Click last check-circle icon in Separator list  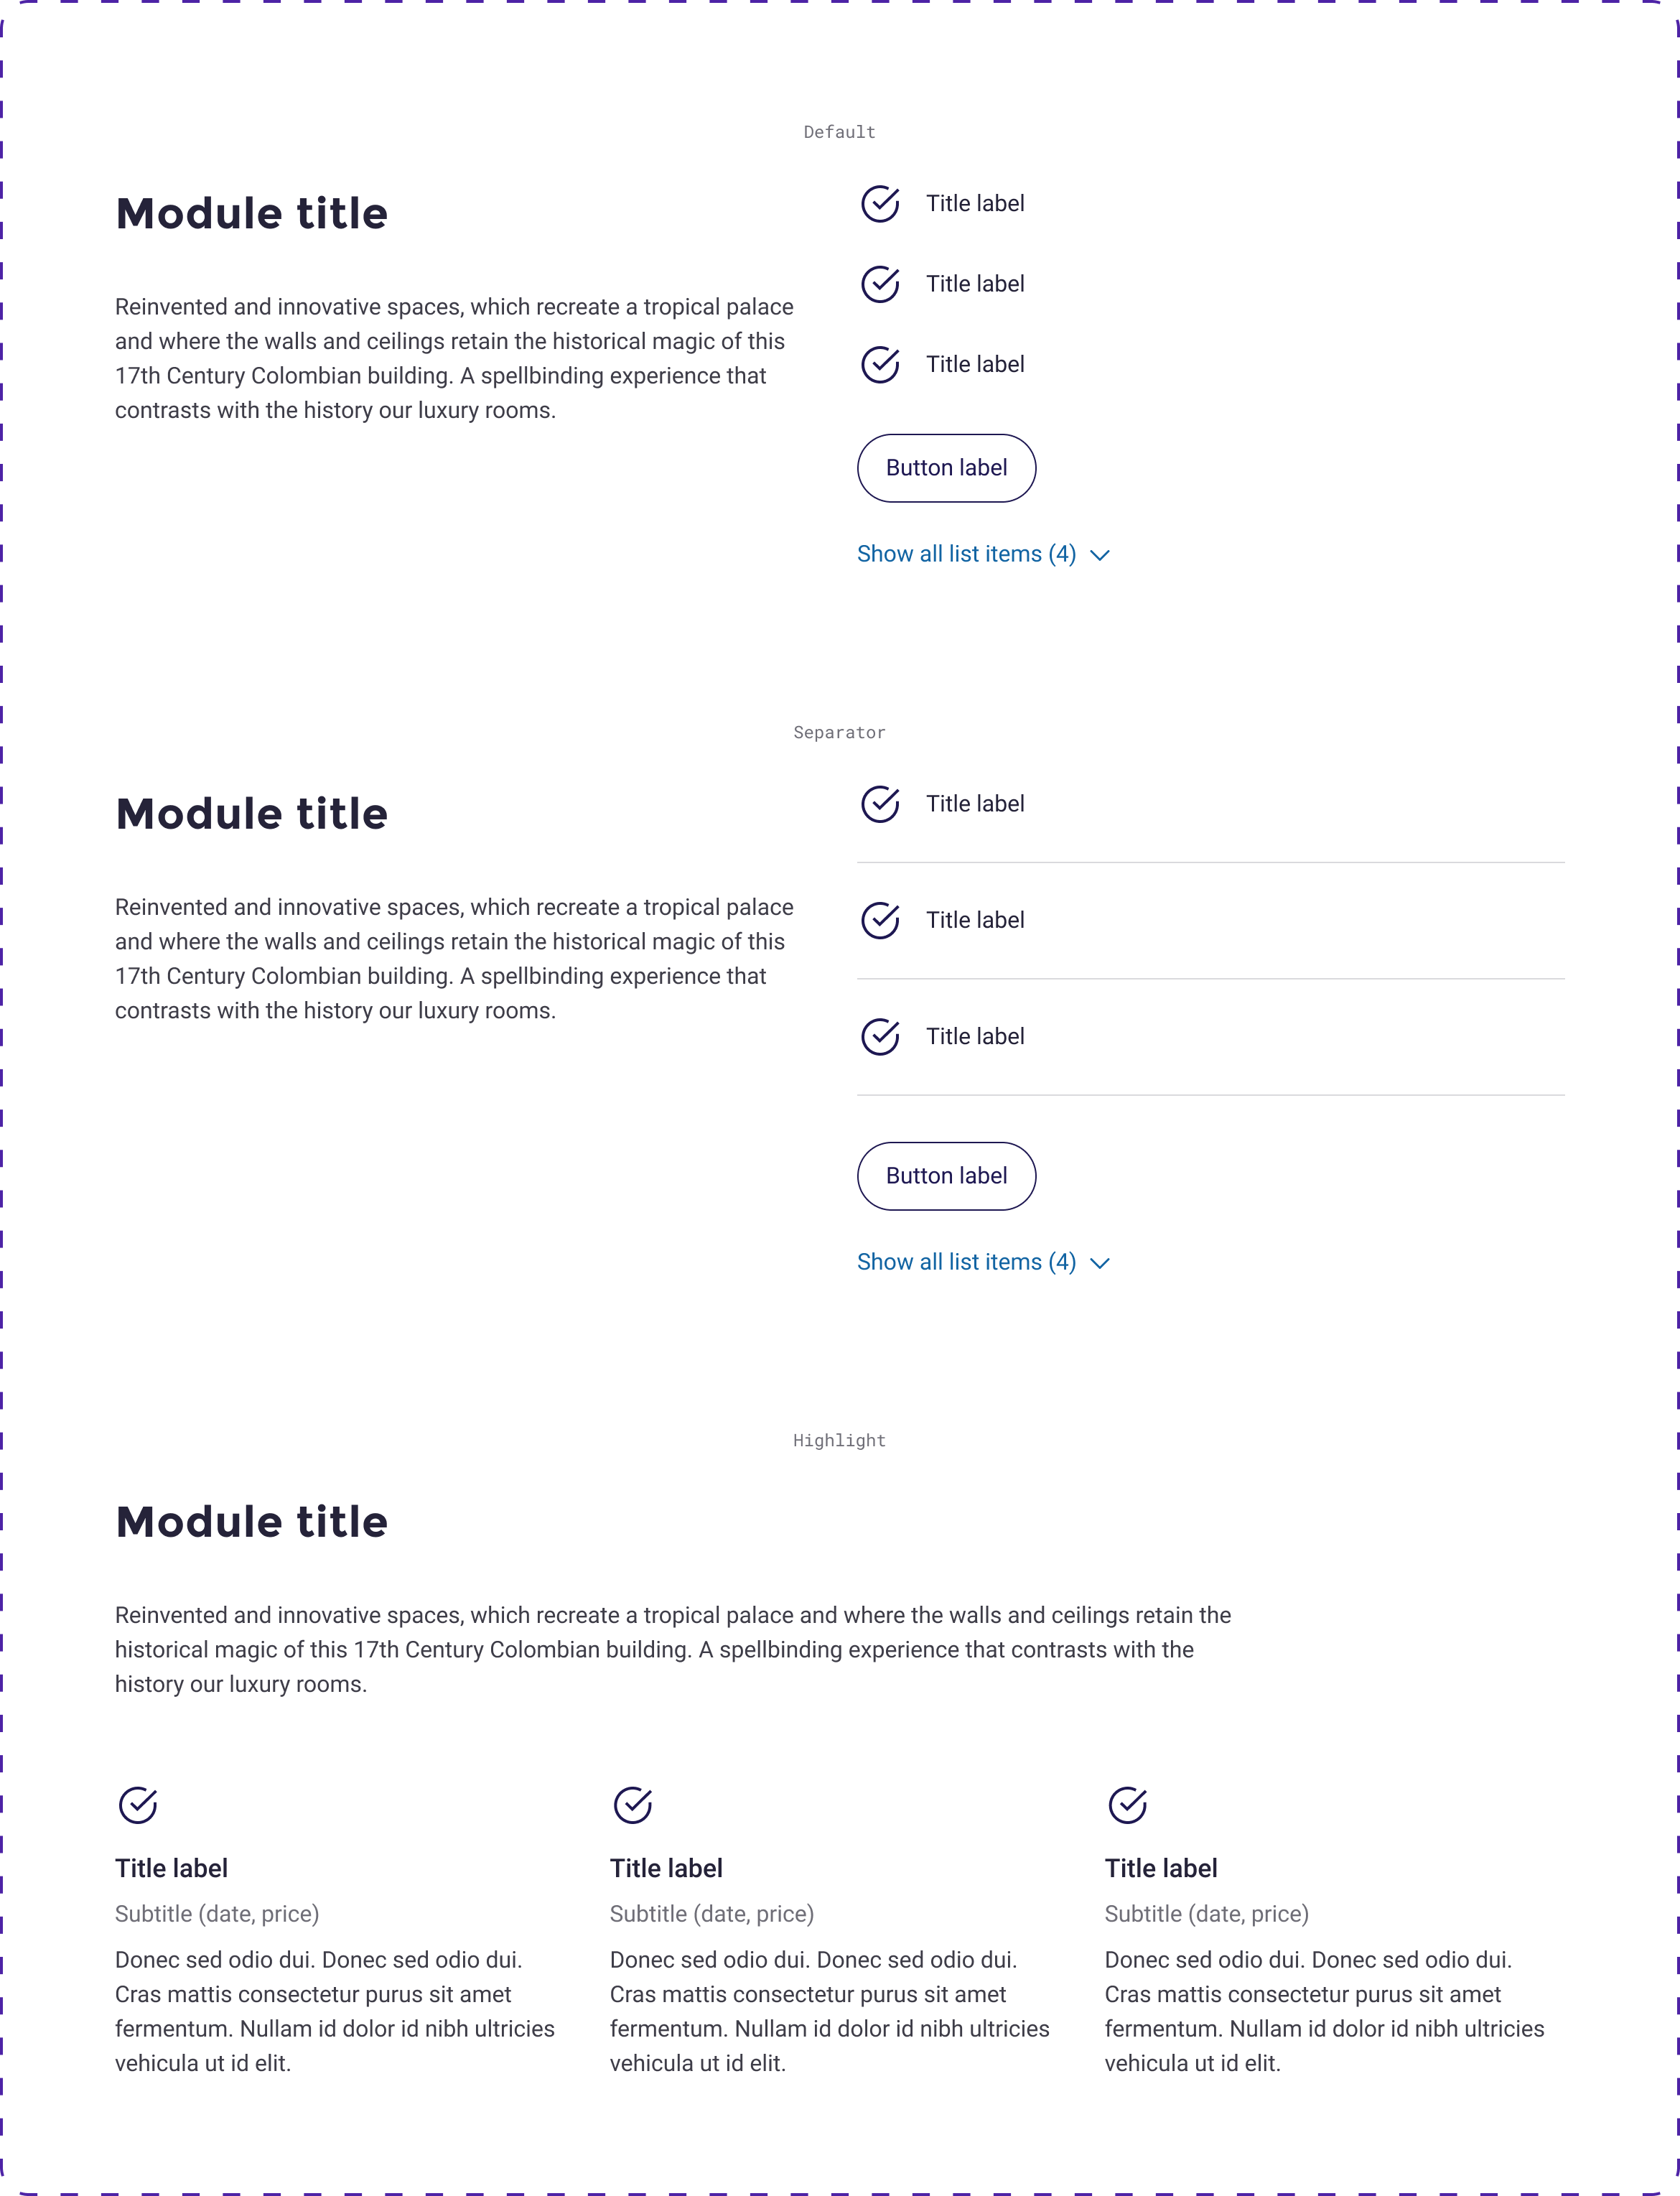point(880,1036)
